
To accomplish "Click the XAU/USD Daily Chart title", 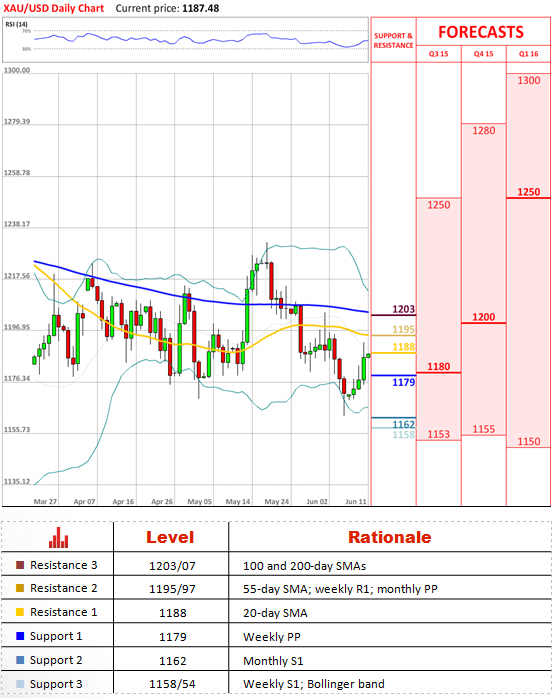I will 53,8.
